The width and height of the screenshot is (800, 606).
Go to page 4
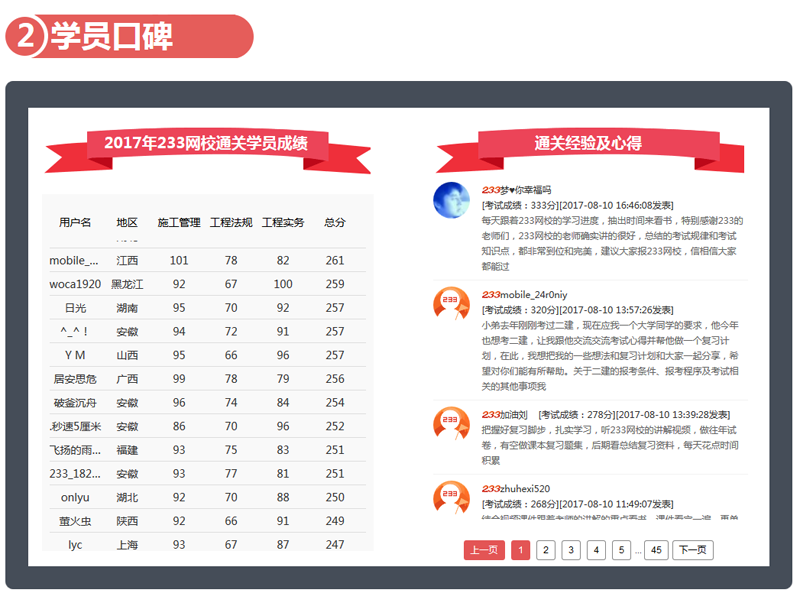click(x=596, y=550)
